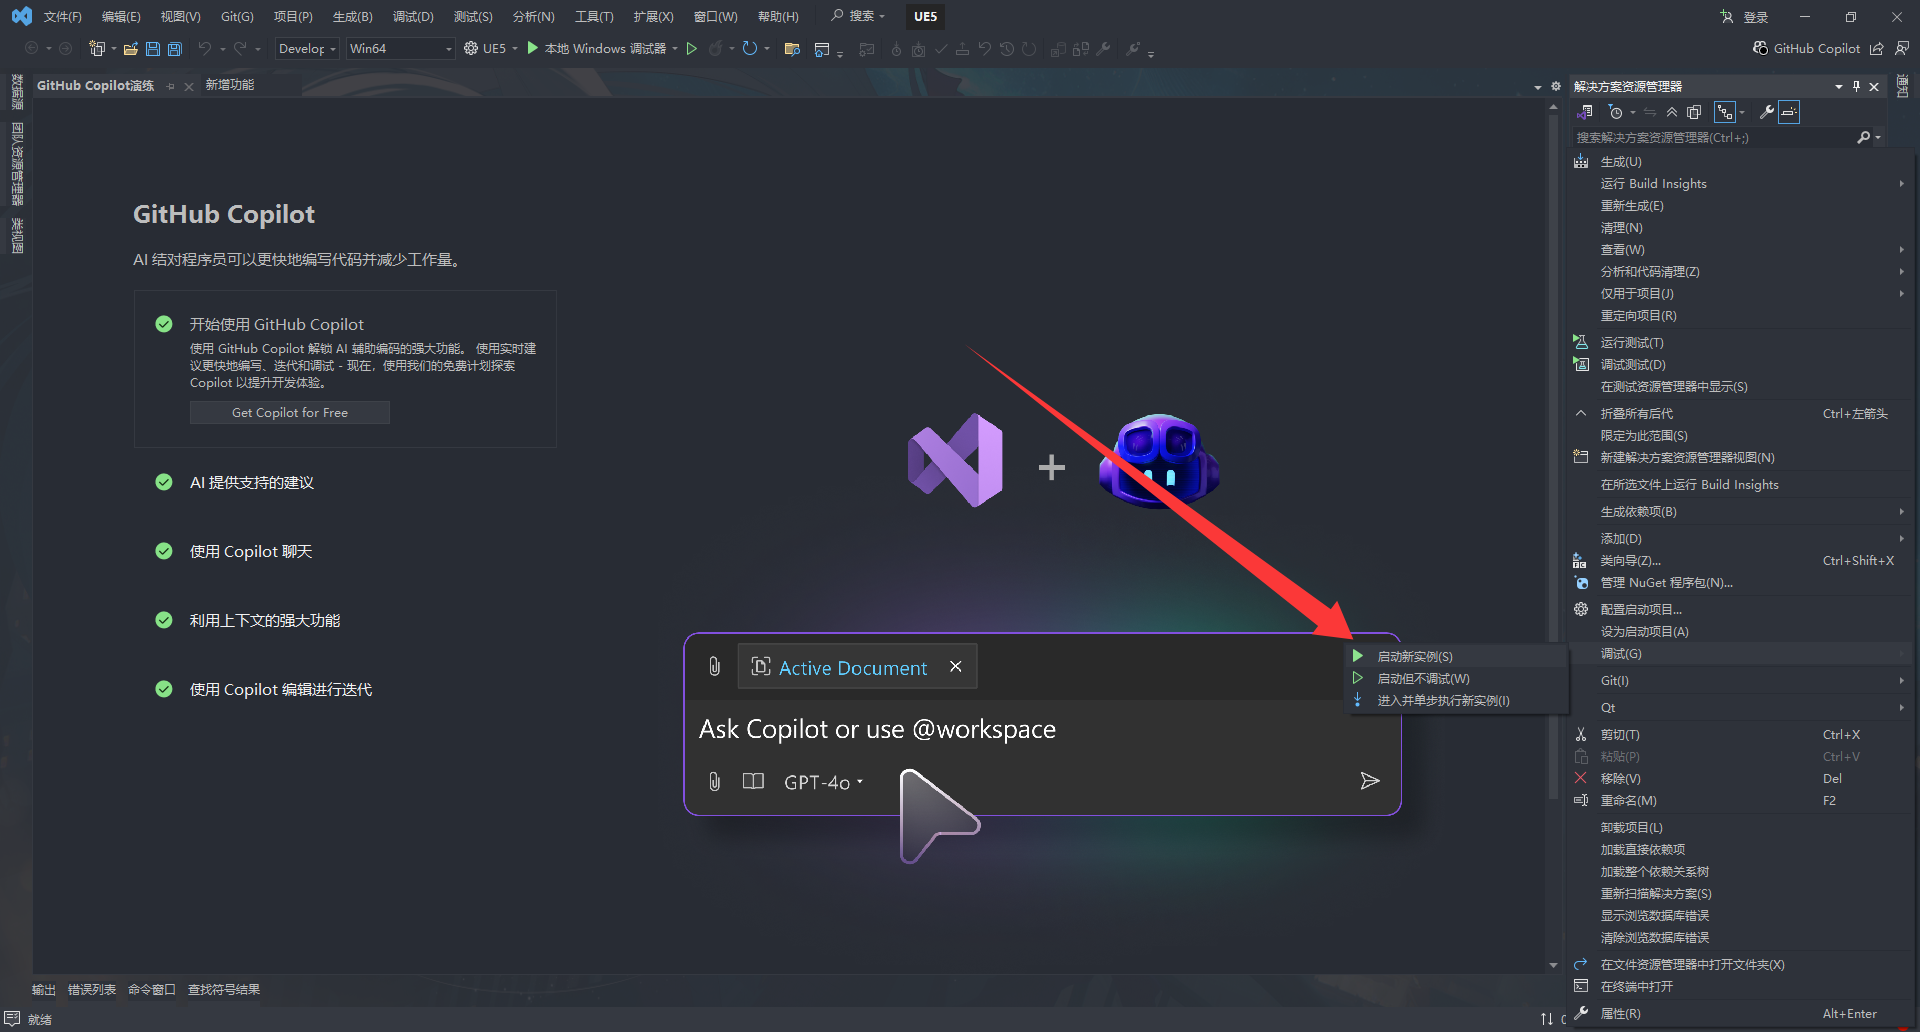Open the 扩展(X) menu
Screen dimensions: 1920x1032
[653, 16]
